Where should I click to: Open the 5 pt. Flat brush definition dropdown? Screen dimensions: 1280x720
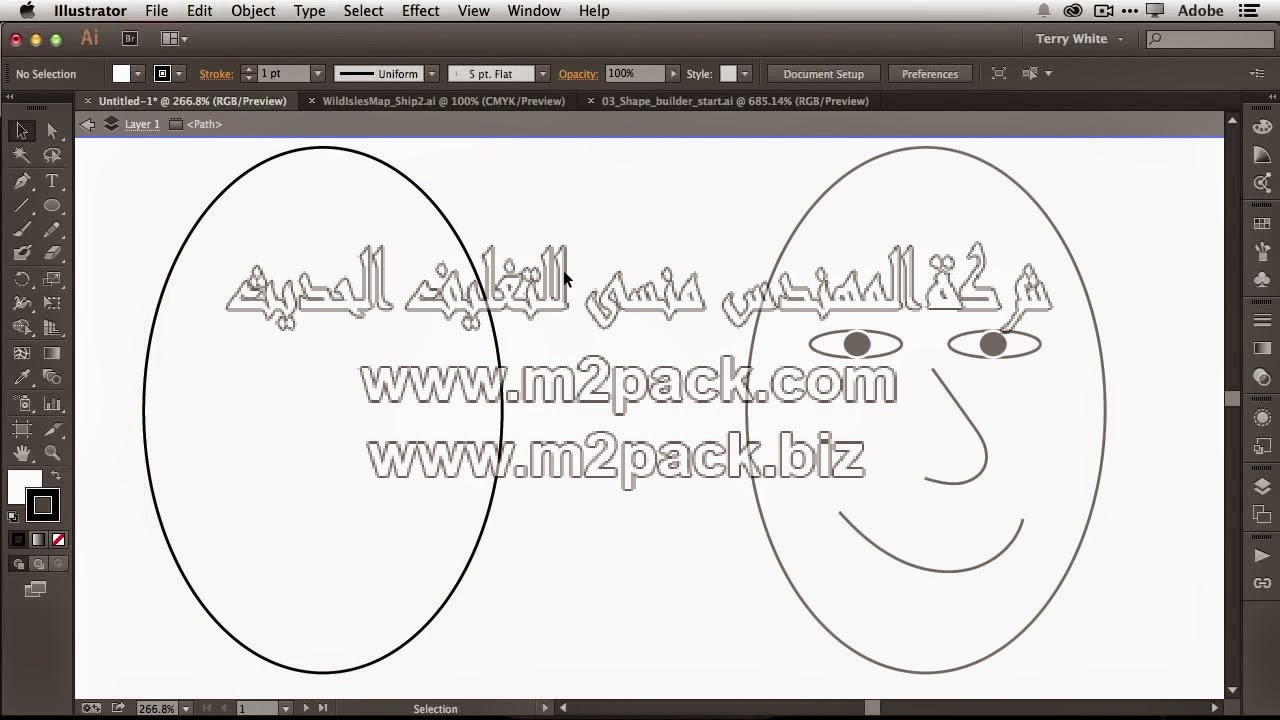542,74
